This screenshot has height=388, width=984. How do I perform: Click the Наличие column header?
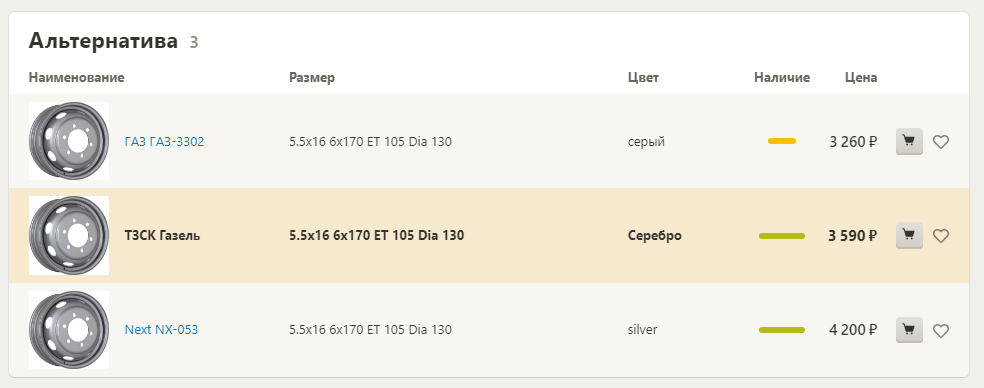point(782,78)
